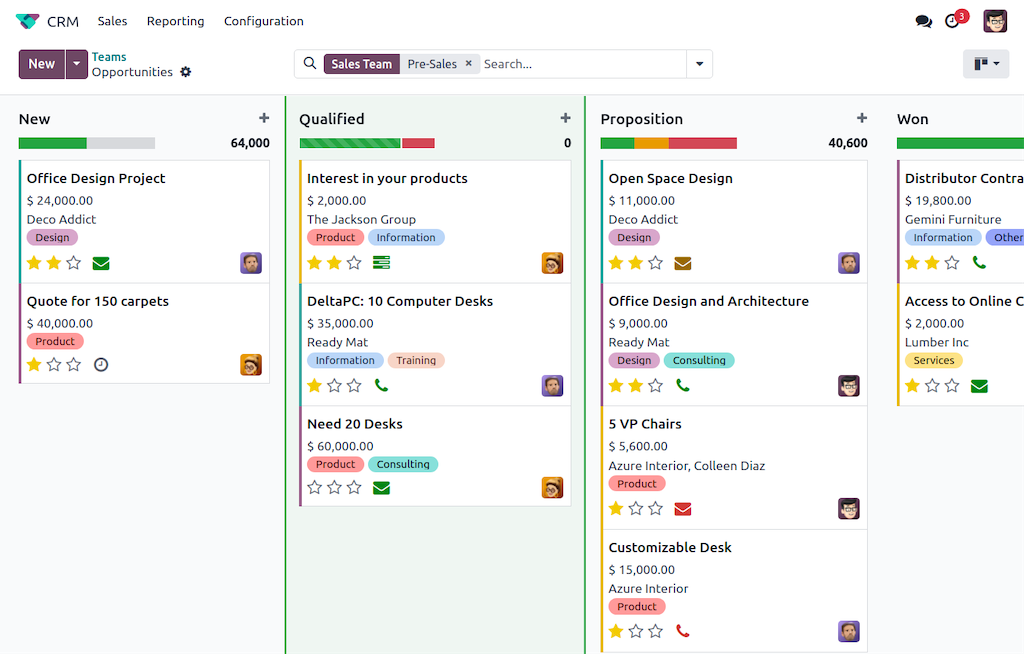1024x654 pixels.
Task: Click the envelope icon on Office Design Project
Action: pos(101,263)
